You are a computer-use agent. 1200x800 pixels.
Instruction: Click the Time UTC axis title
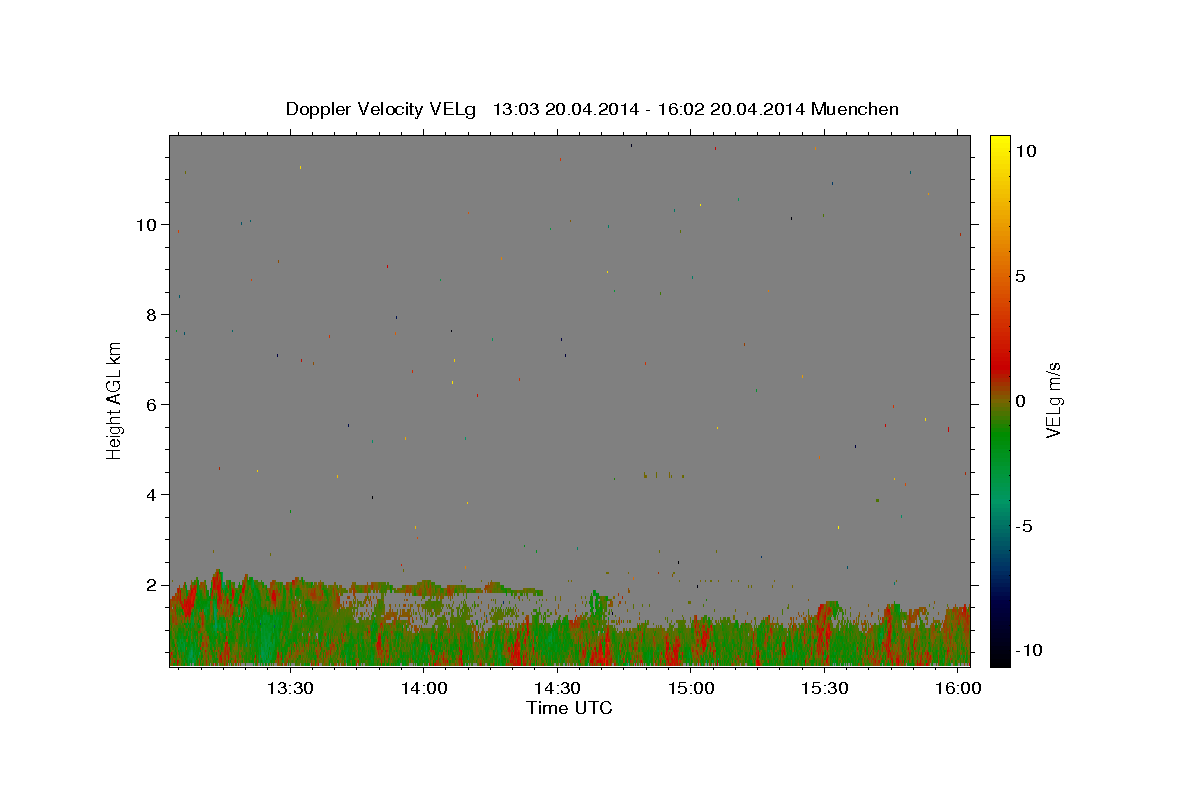tap(569, 709)
